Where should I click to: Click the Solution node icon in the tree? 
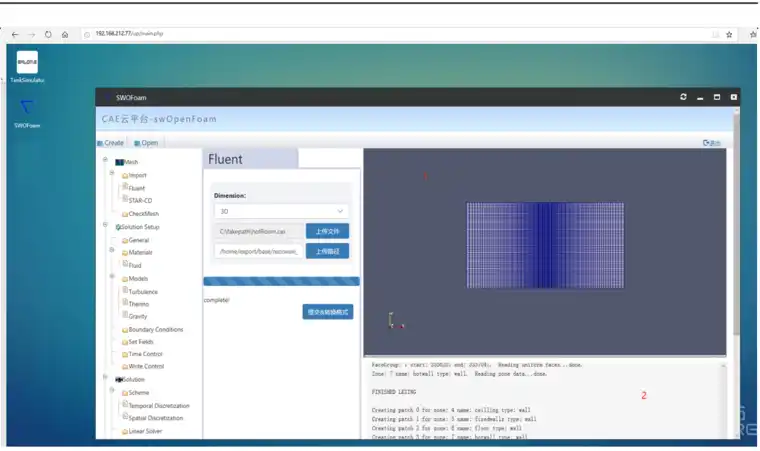tap(119, 379)
